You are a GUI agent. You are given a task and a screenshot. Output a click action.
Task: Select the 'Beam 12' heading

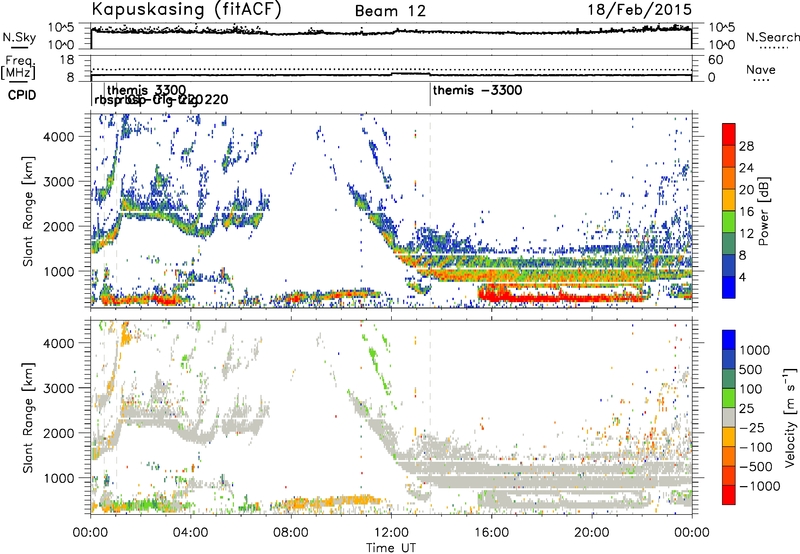390,11
